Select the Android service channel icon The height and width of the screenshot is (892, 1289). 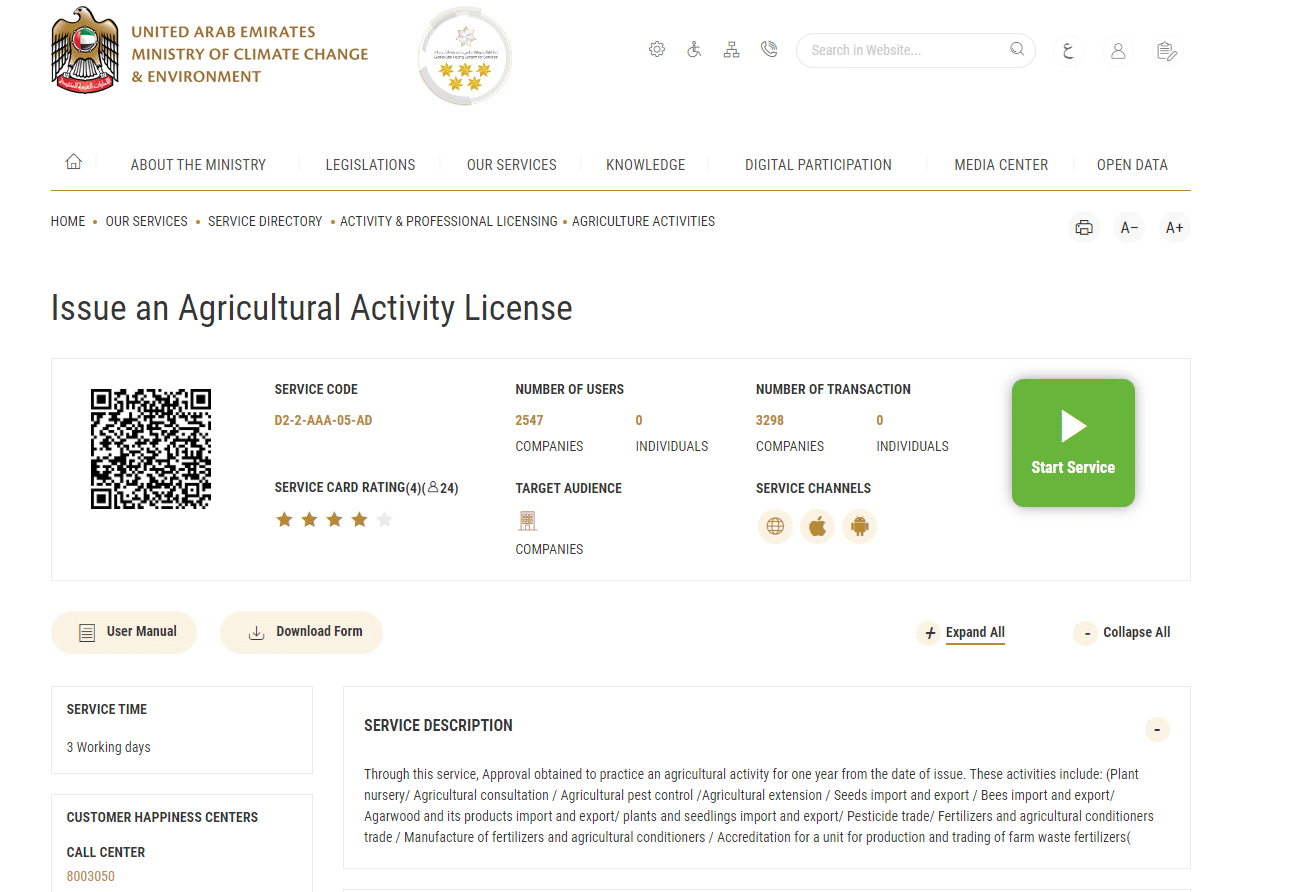click(859, 526)
